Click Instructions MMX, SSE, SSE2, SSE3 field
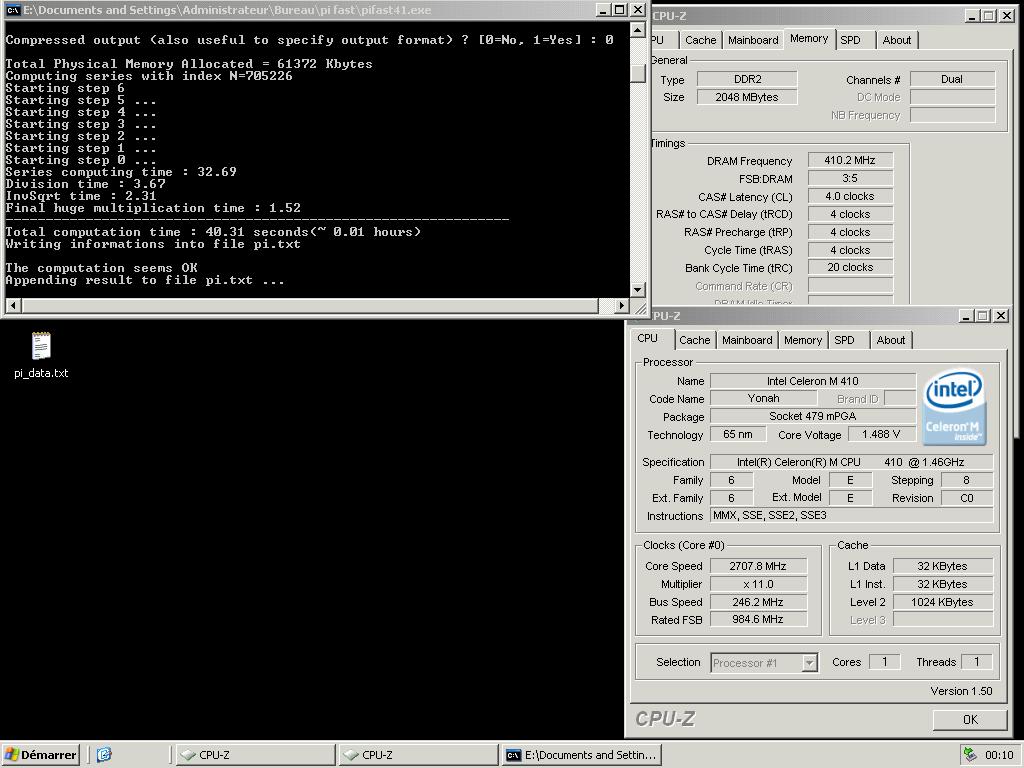 coord(852,516)
